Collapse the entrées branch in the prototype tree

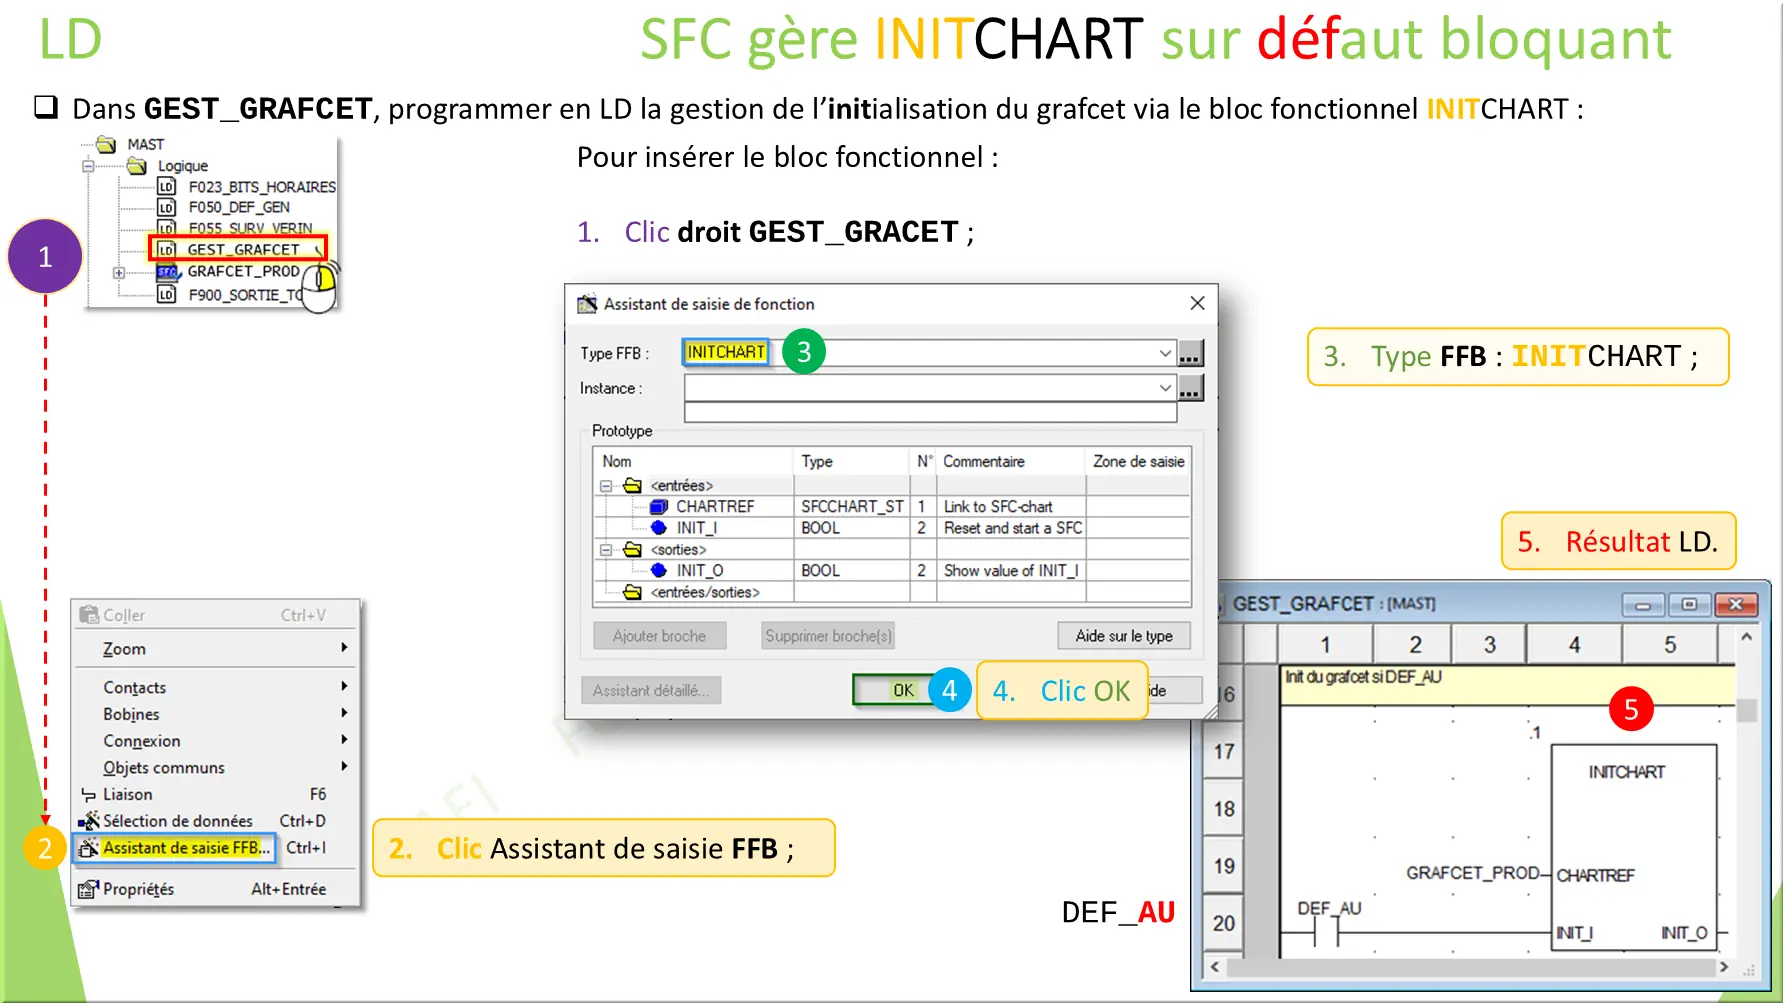[605, 486]
